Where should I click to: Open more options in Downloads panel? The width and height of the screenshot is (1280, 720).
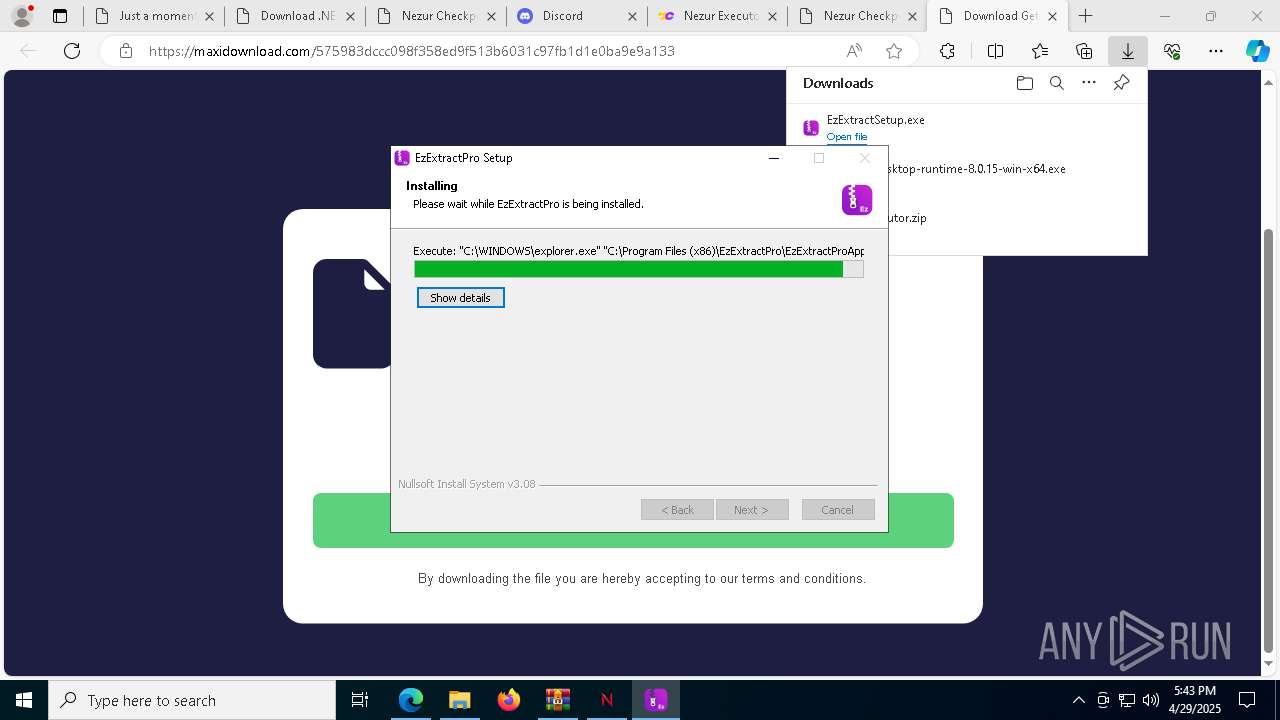point(1089,83)
